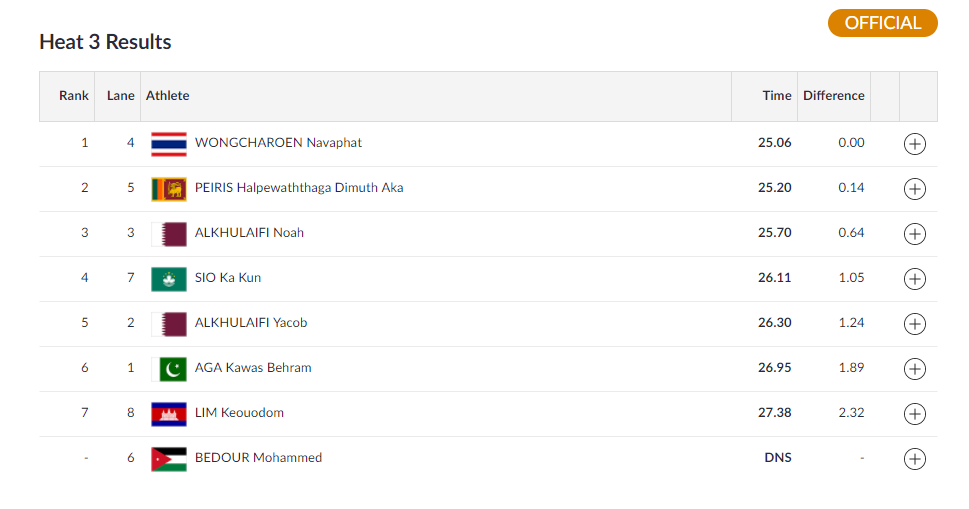Click the Jordan flag icon

coord(169,459)
